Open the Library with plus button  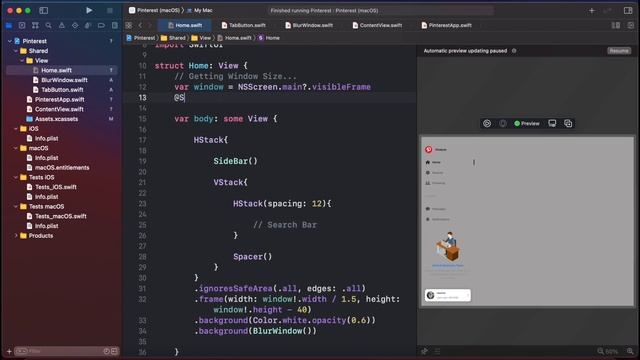point(591,11)
